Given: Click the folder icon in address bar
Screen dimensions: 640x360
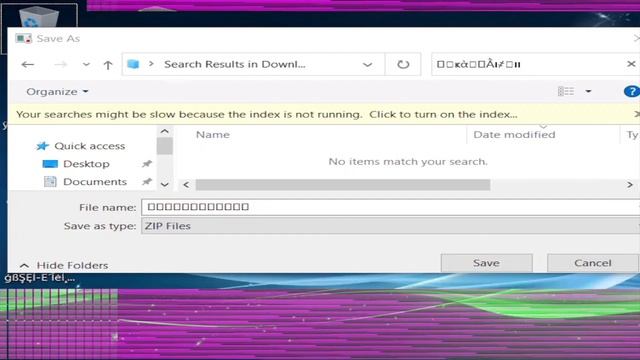Looking at the screenshot, I should [133, 64].
